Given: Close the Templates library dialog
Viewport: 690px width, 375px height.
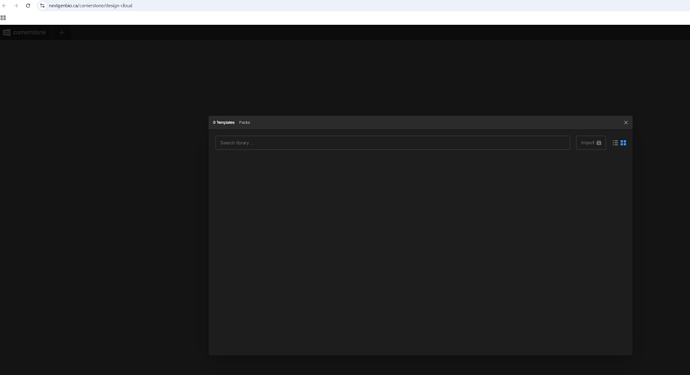Looking at the screenshot, I should point(626,122).
